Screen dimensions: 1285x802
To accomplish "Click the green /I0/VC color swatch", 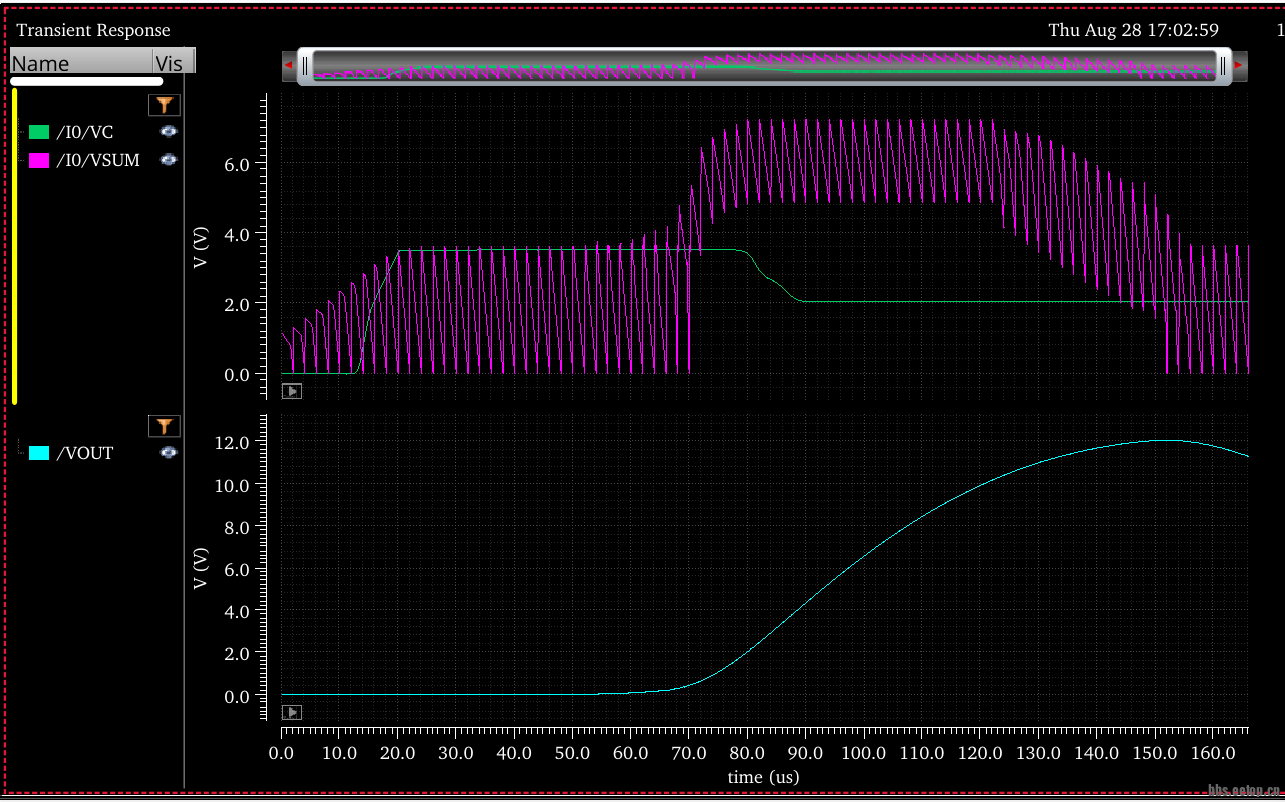I will coord(39,132).
